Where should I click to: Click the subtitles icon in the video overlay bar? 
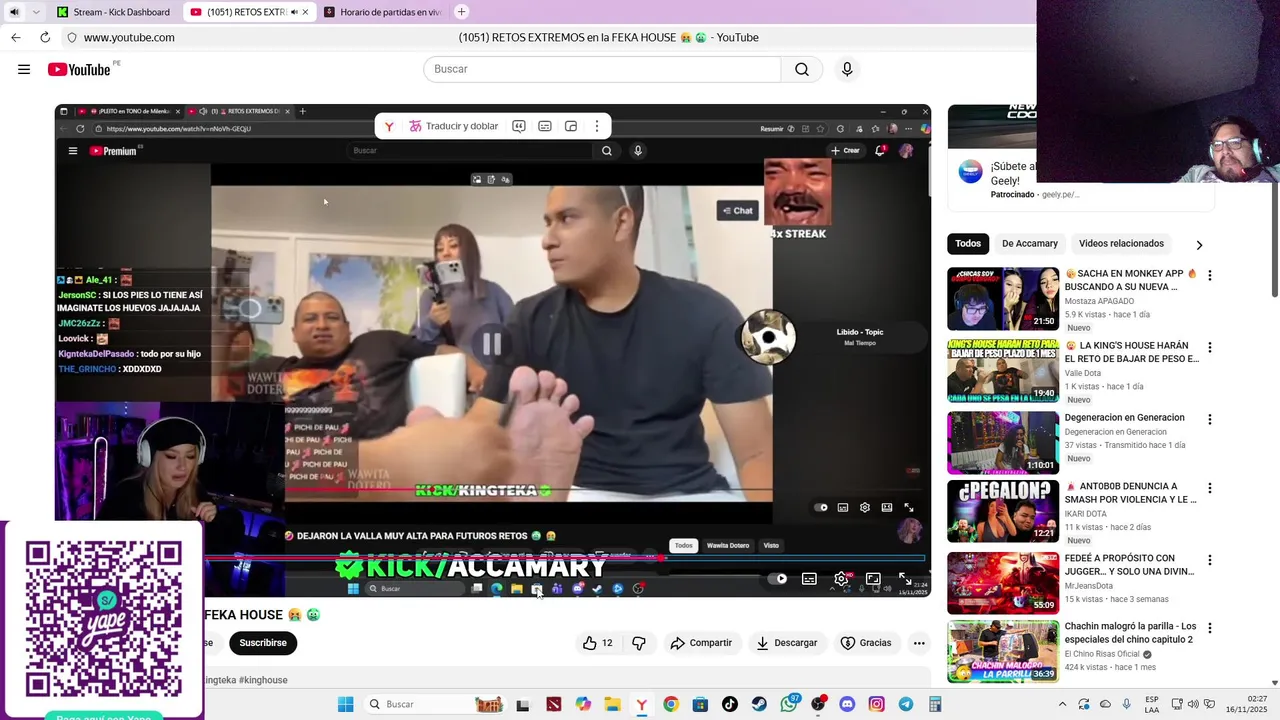[x=545, y=126]
